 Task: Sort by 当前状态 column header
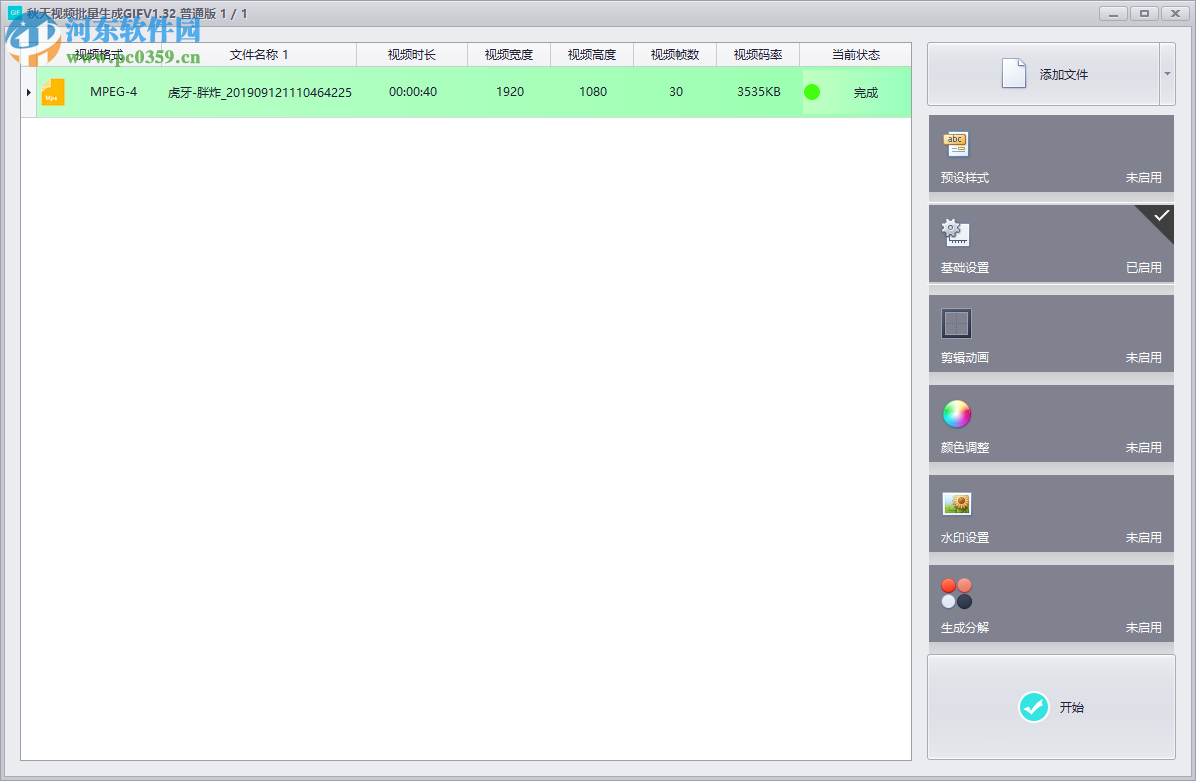point(856,55)
